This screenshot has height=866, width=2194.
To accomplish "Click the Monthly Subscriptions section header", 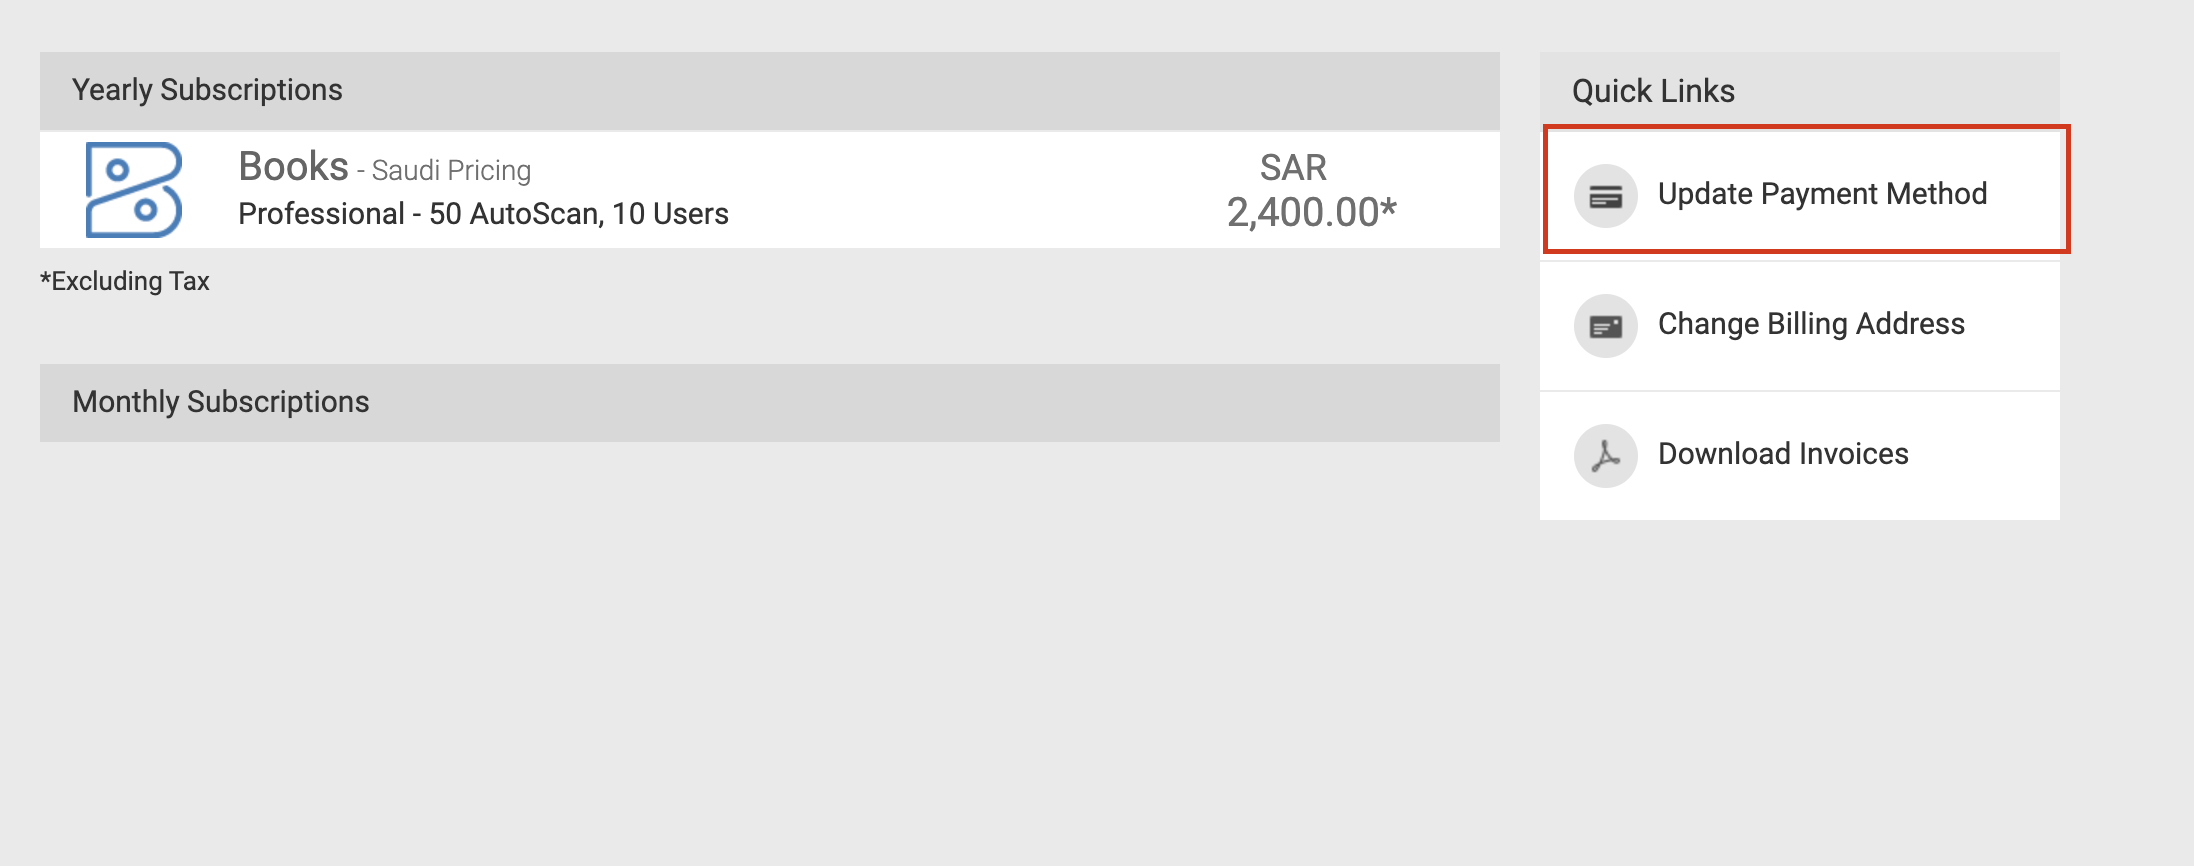I will [x=220, y=402].
